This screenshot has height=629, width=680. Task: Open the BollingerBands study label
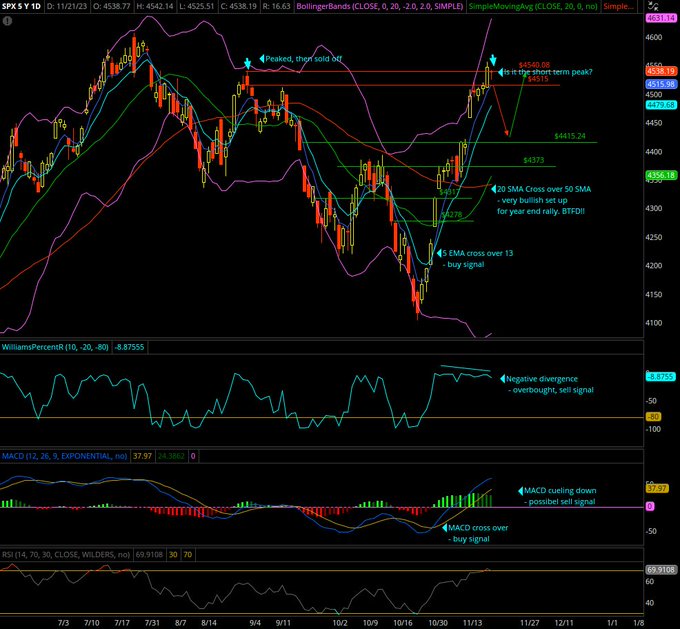[x=379, y=7]
